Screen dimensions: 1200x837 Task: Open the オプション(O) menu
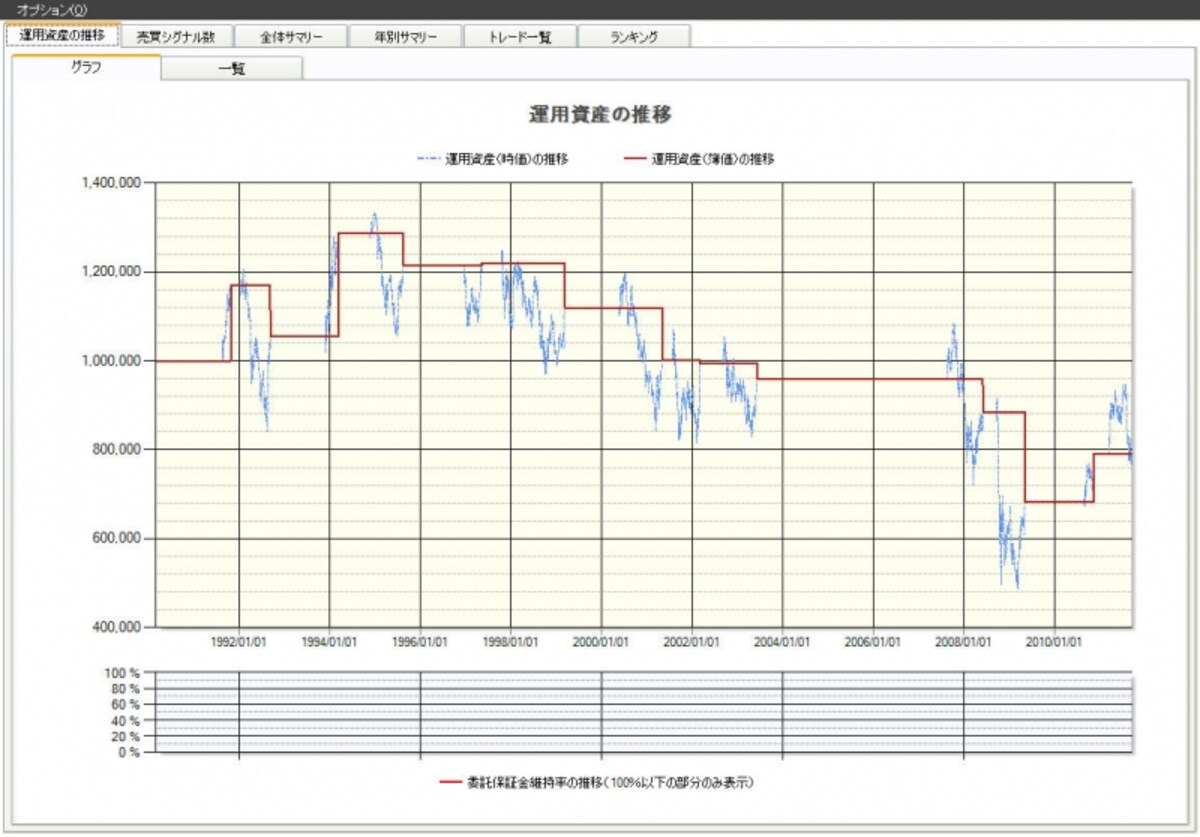(x=51, y=9)
